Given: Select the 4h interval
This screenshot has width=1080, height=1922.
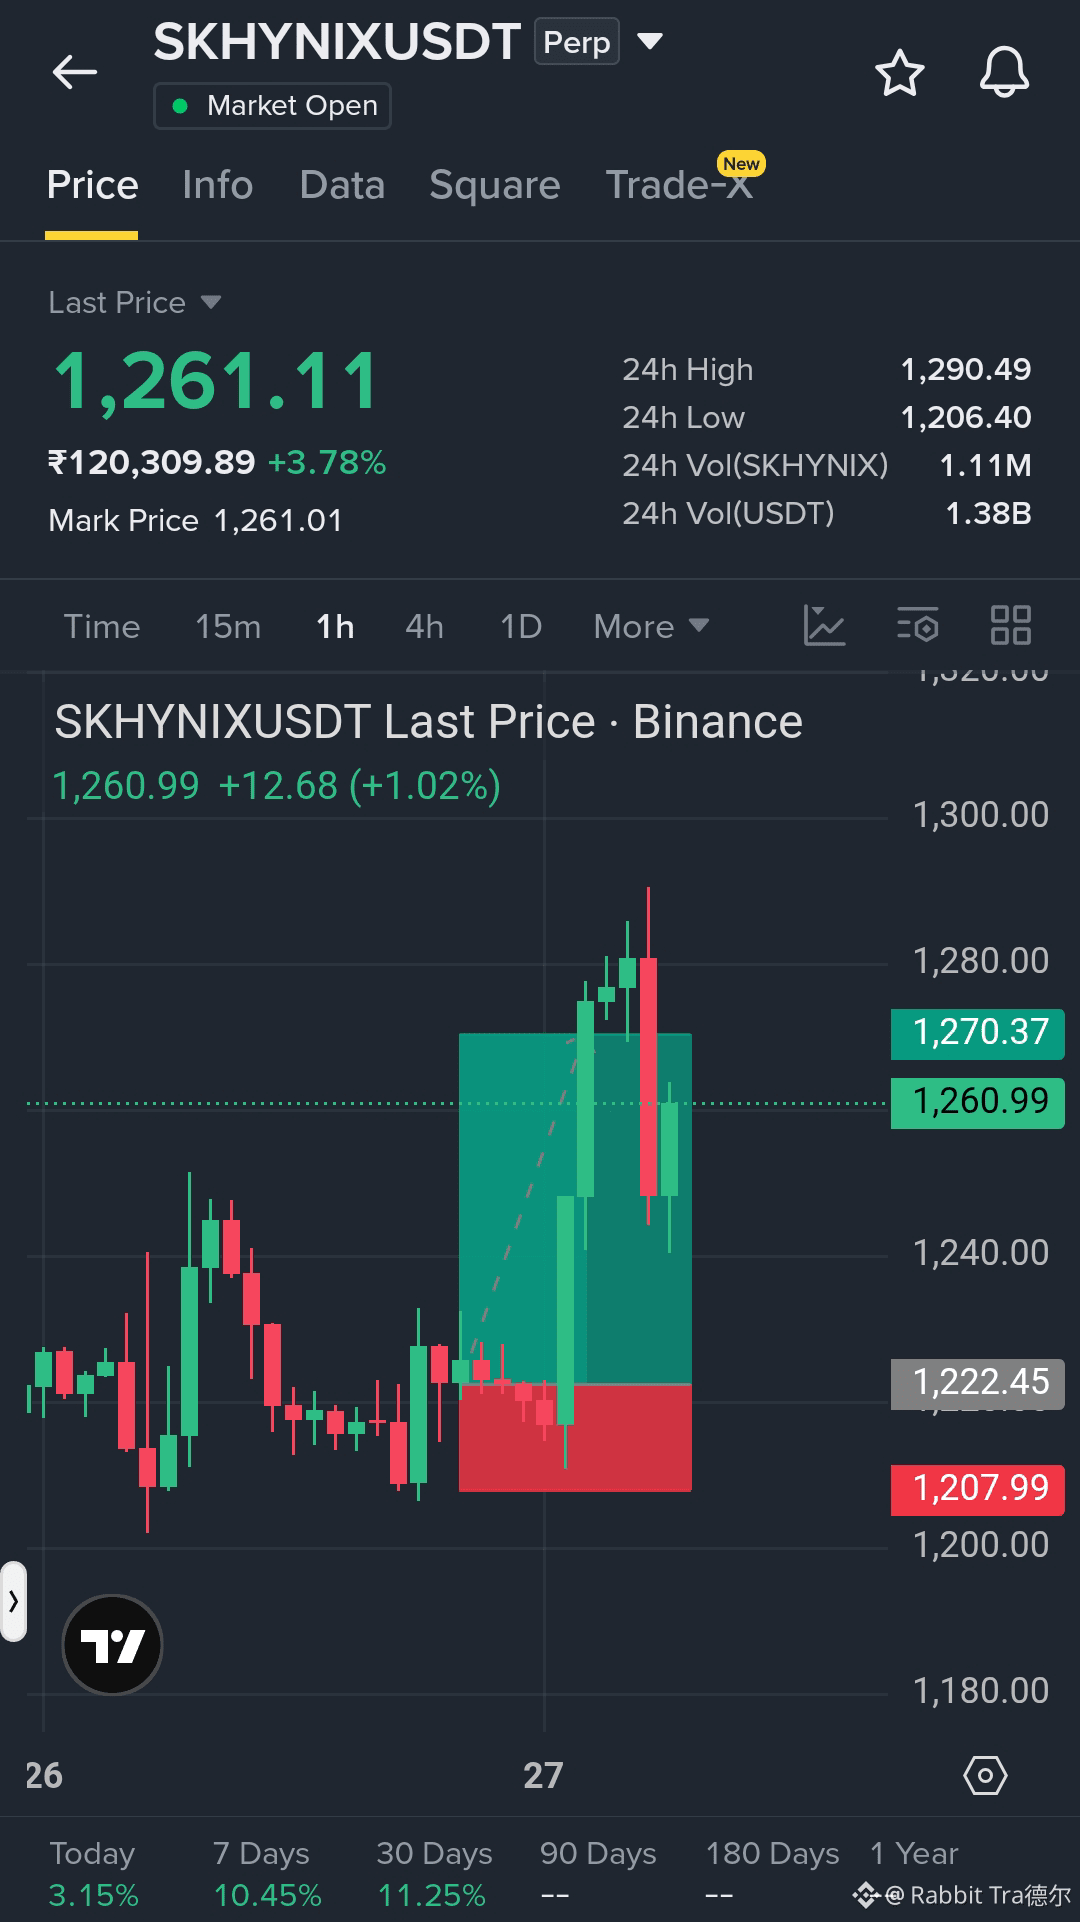Looking at the screenshot, I should tap(424, 626).
